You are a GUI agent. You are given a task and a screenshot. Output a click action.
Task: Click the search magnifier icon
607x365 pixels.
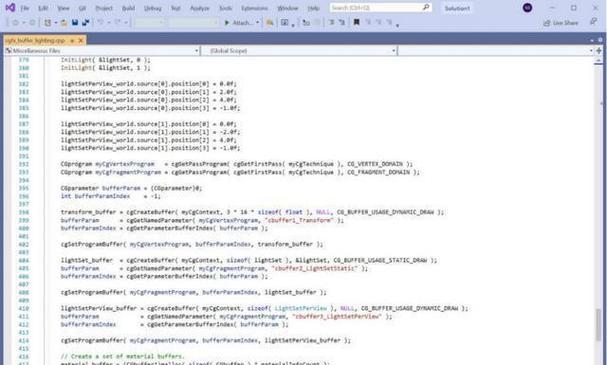pyautogui.click(x=426, y=7)
